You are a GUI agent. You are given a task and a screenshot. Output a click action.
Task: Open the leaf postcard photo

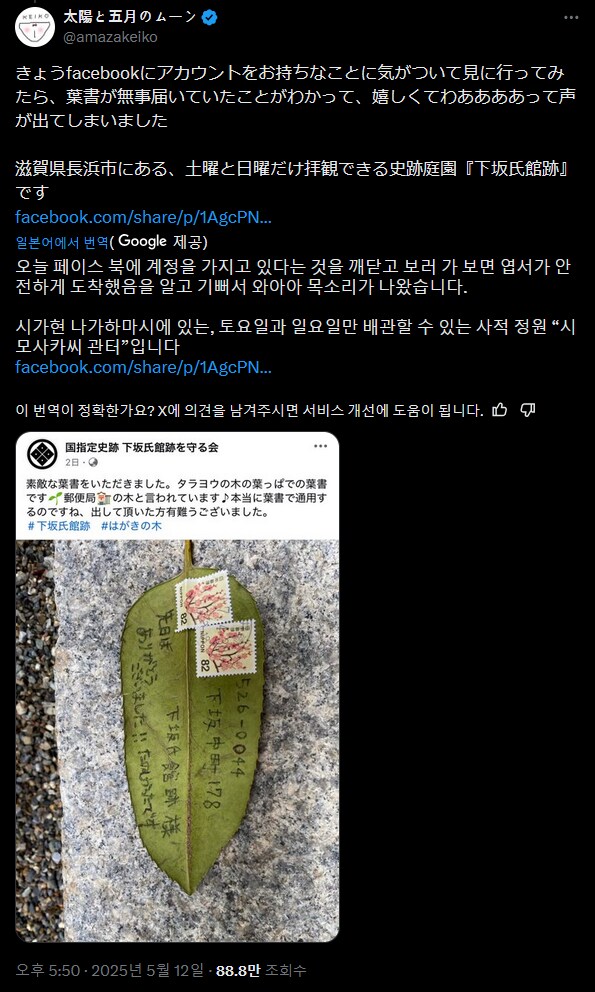click(177, 740)
